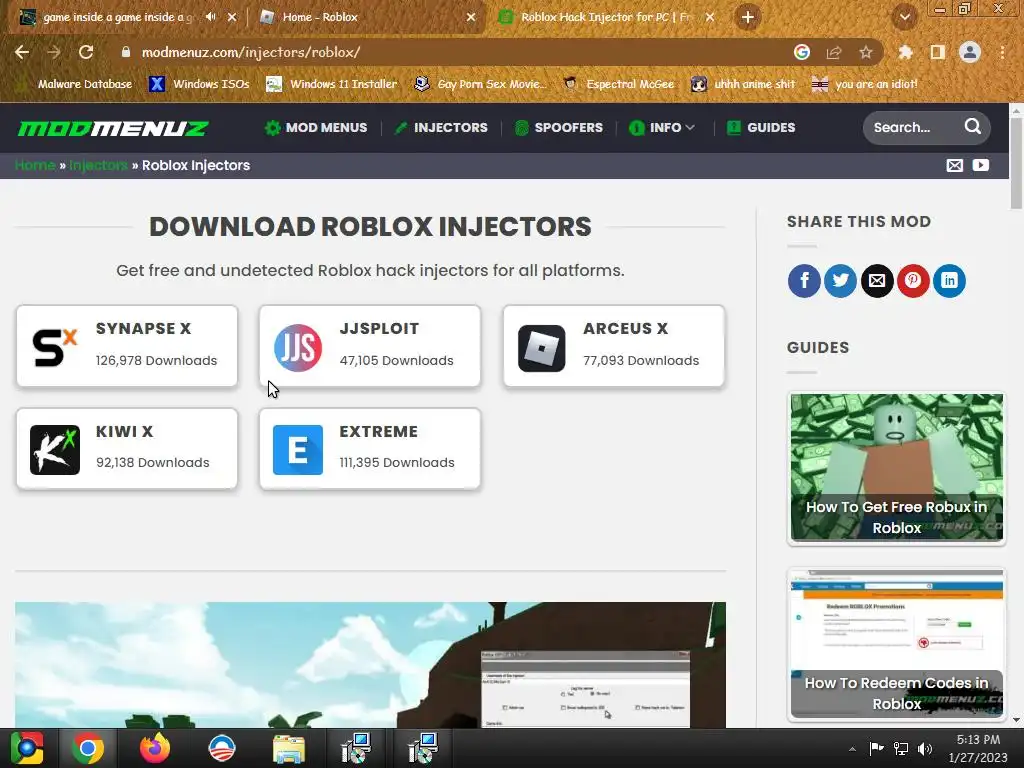Open 'How To Get Free Robux' guide thumbnail

click(x=897, y=468)
